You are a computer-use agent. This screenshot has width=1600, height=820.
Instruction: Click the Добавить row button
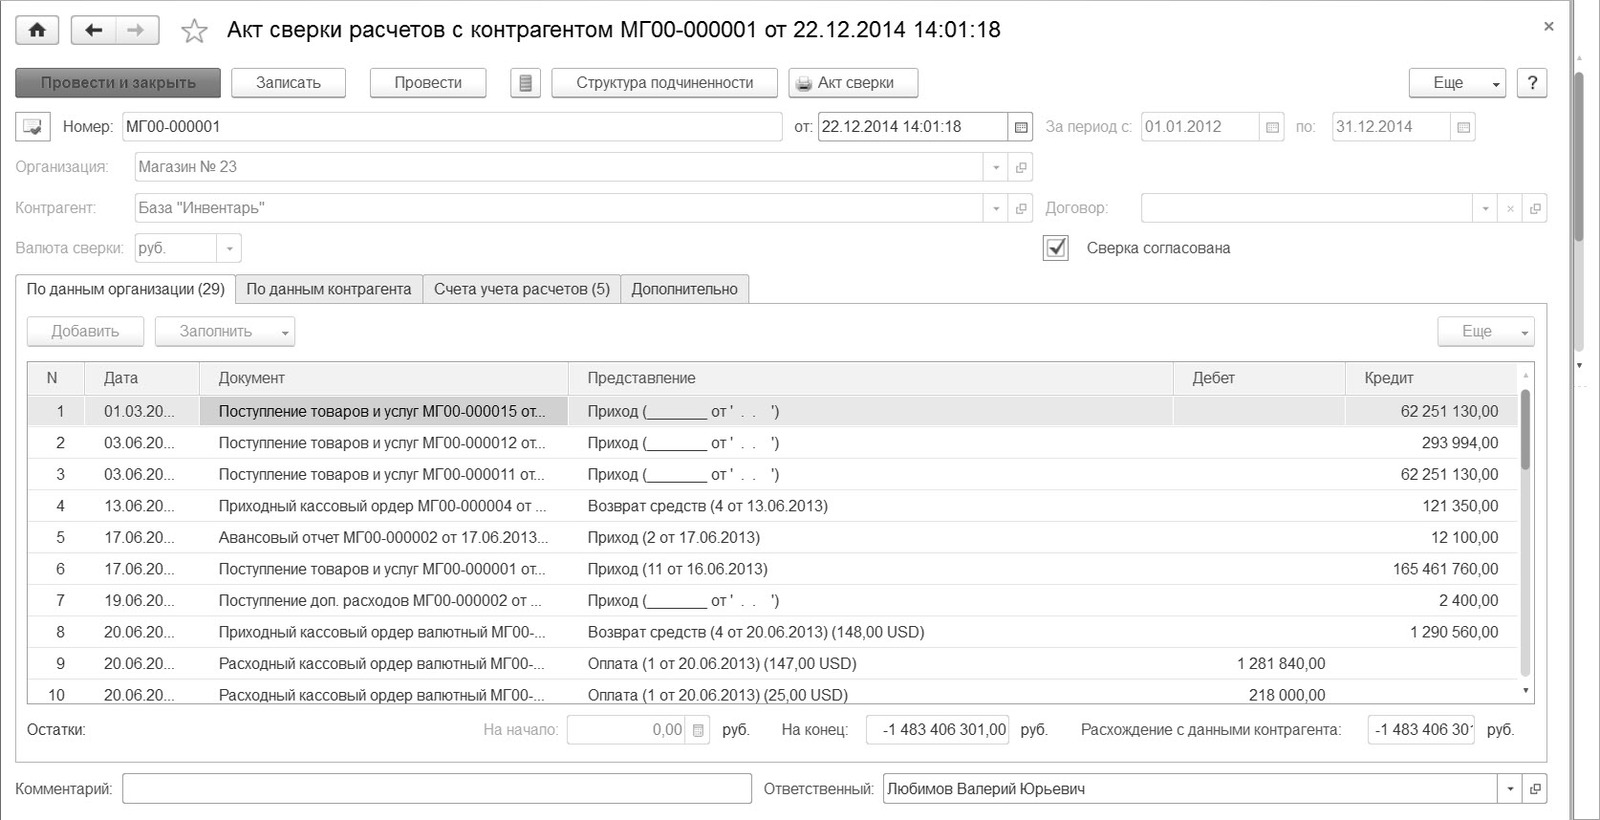pos(85,332)
